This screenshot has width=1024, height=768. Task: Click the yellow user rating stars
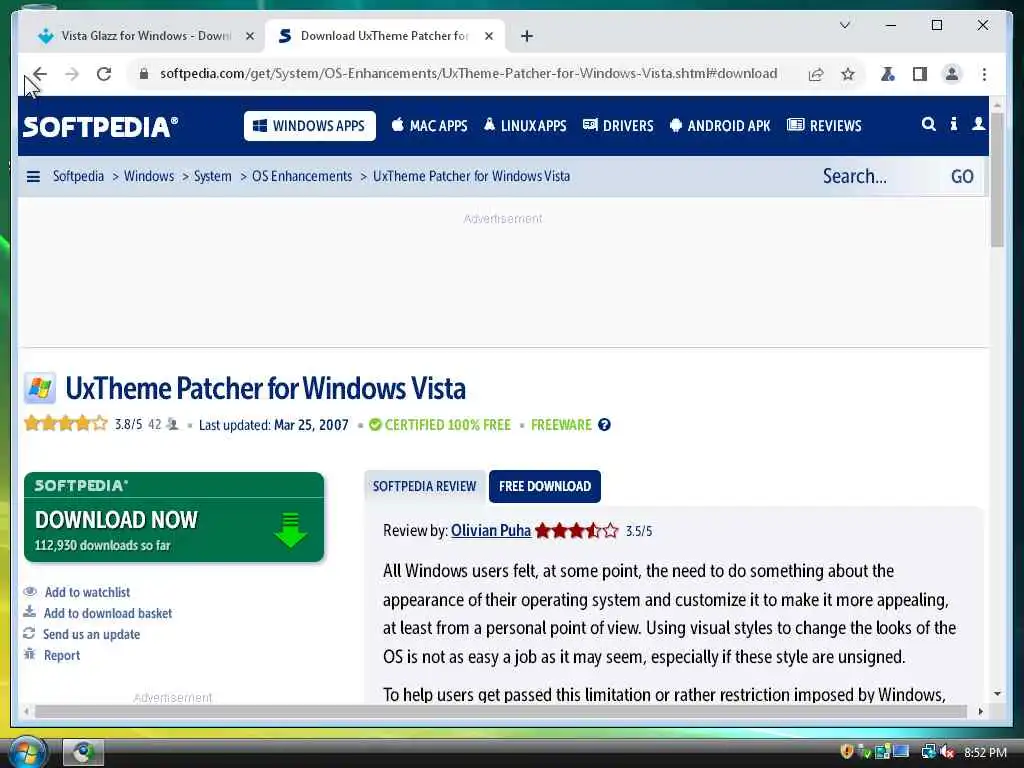pyautogui.click(x=65, y=424)
